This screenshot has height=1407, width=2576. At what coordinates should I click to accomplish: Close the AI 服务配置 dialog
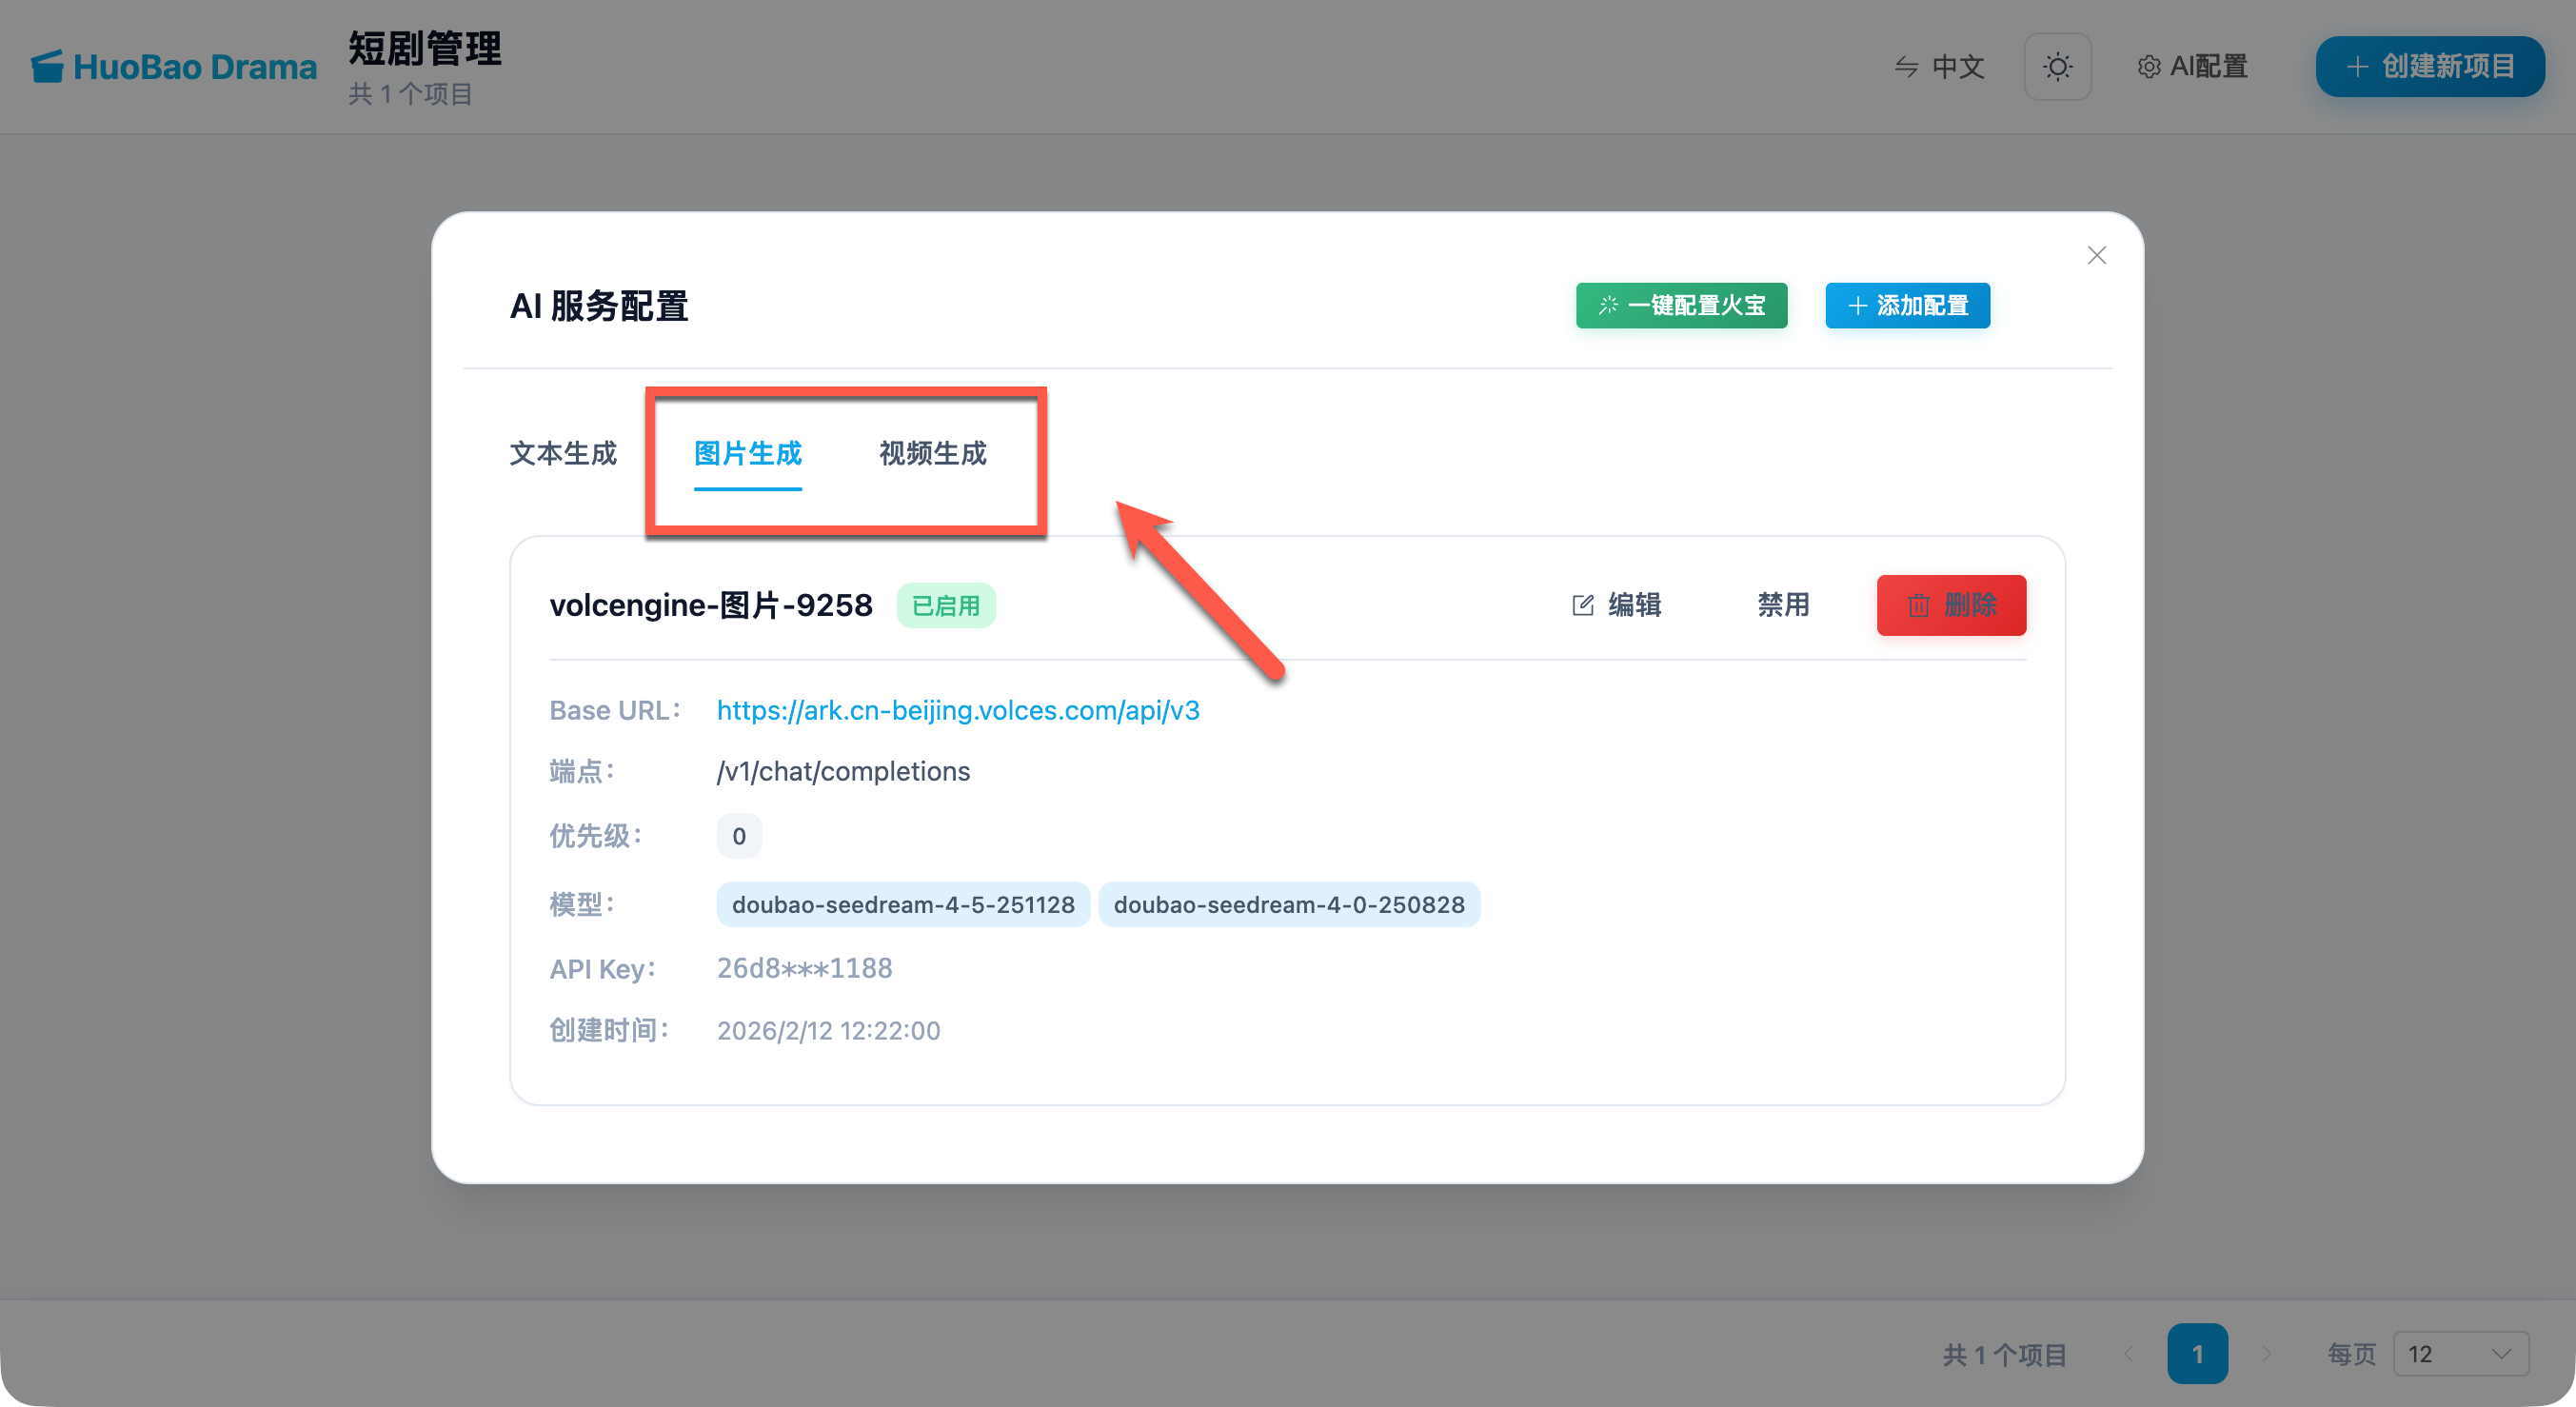click(x=2096, y=256)
